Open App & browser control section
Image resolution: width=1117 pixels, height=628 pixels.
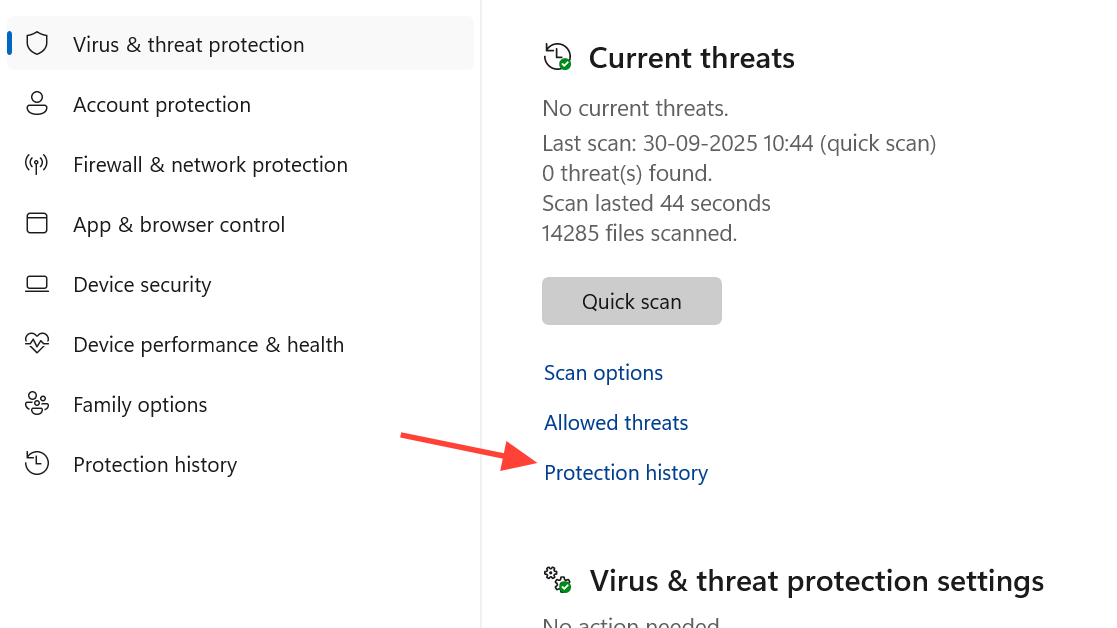point(179,225)
